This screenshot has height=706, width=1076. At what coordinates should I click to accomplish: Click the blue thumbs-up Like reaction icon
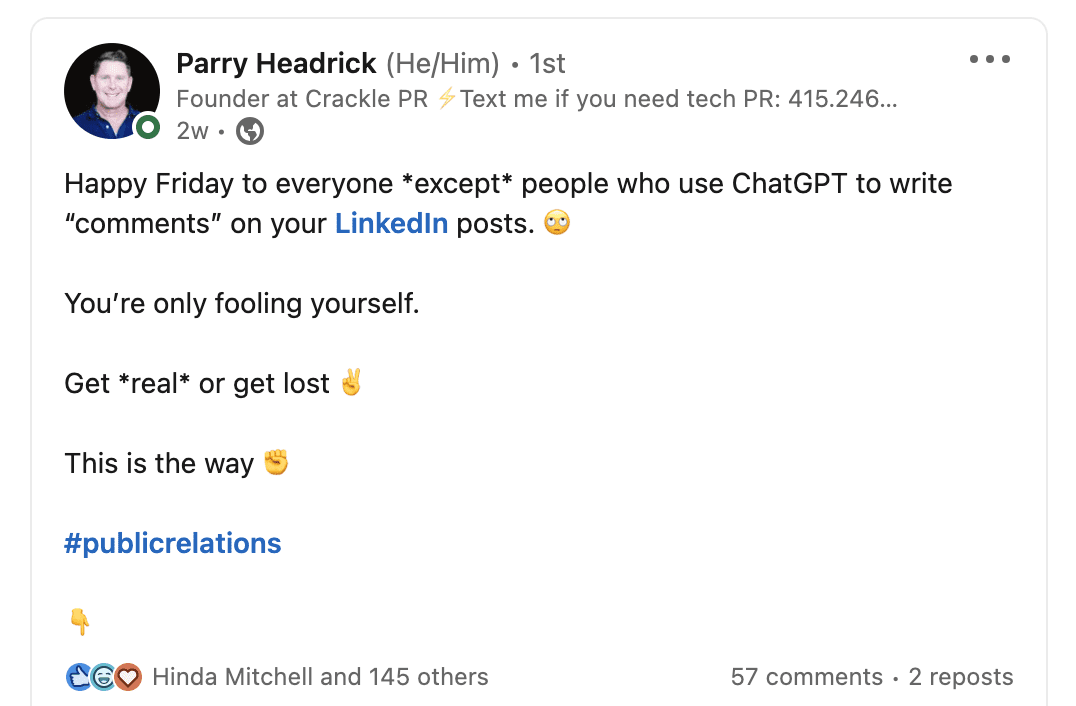coord(80,677)
